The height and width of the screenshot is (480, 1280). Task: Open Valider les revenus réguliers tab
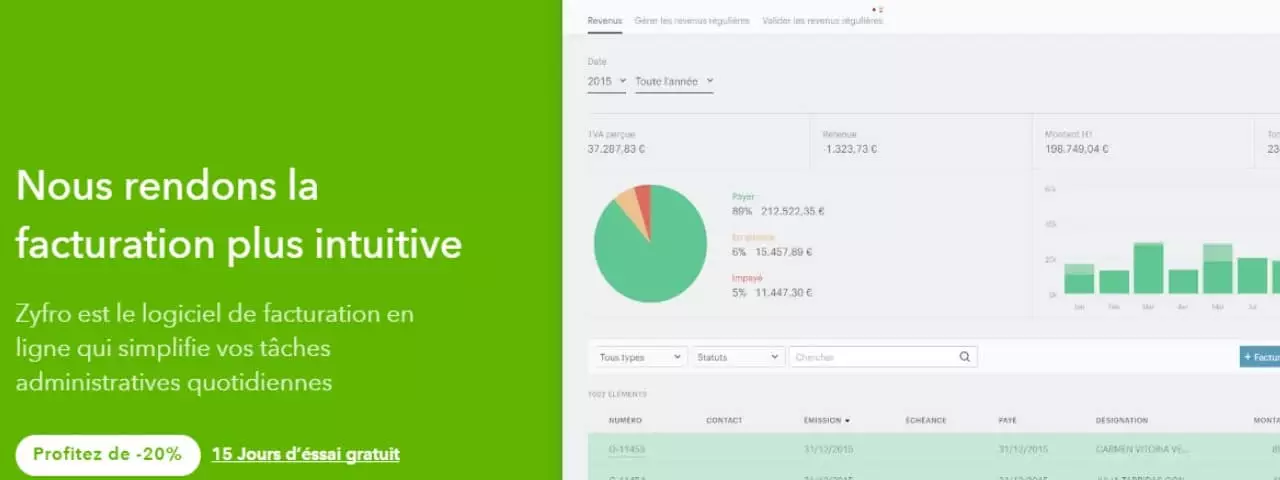coord(822,20)
